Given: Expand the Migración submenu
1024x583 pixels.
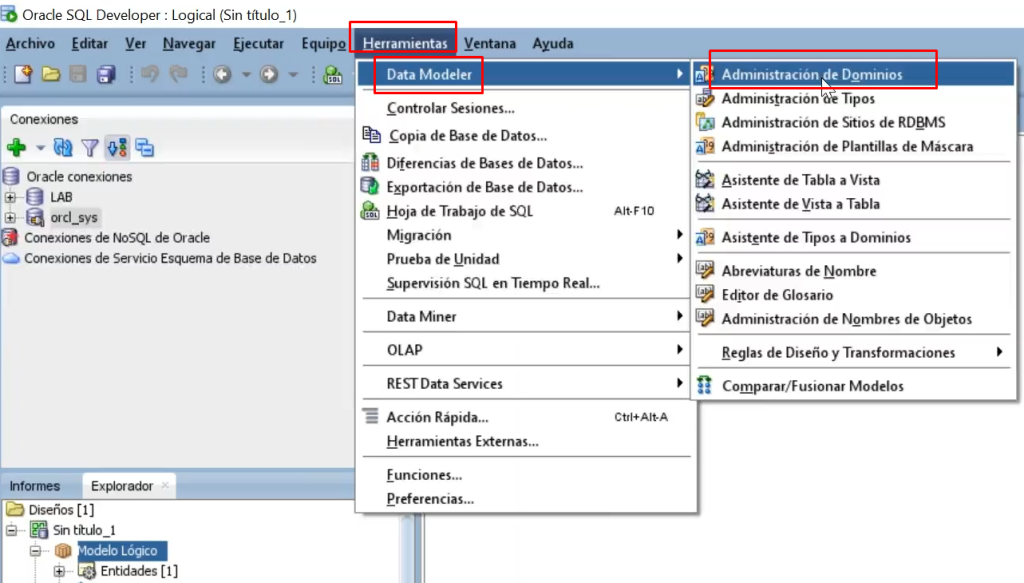Looking at the screenshot, I should (679, 234).
